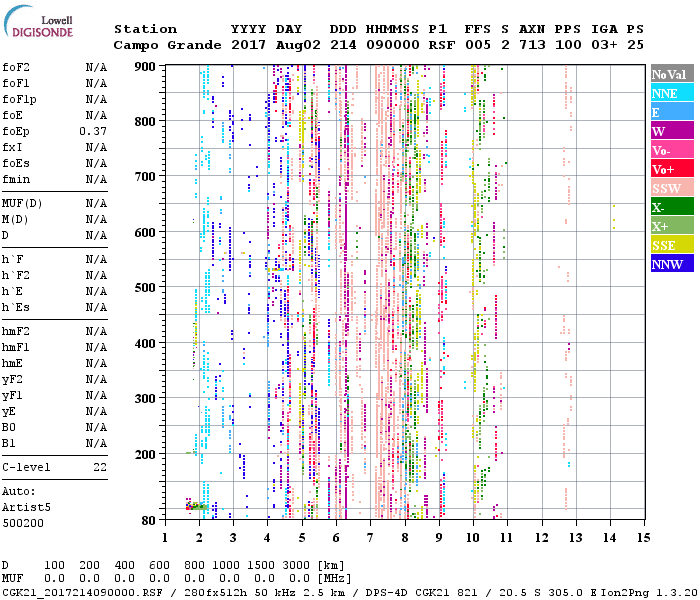This screenshot has width=700, height=600.
Task: Click the X- dark green legend entry
Action: (671, 207)
